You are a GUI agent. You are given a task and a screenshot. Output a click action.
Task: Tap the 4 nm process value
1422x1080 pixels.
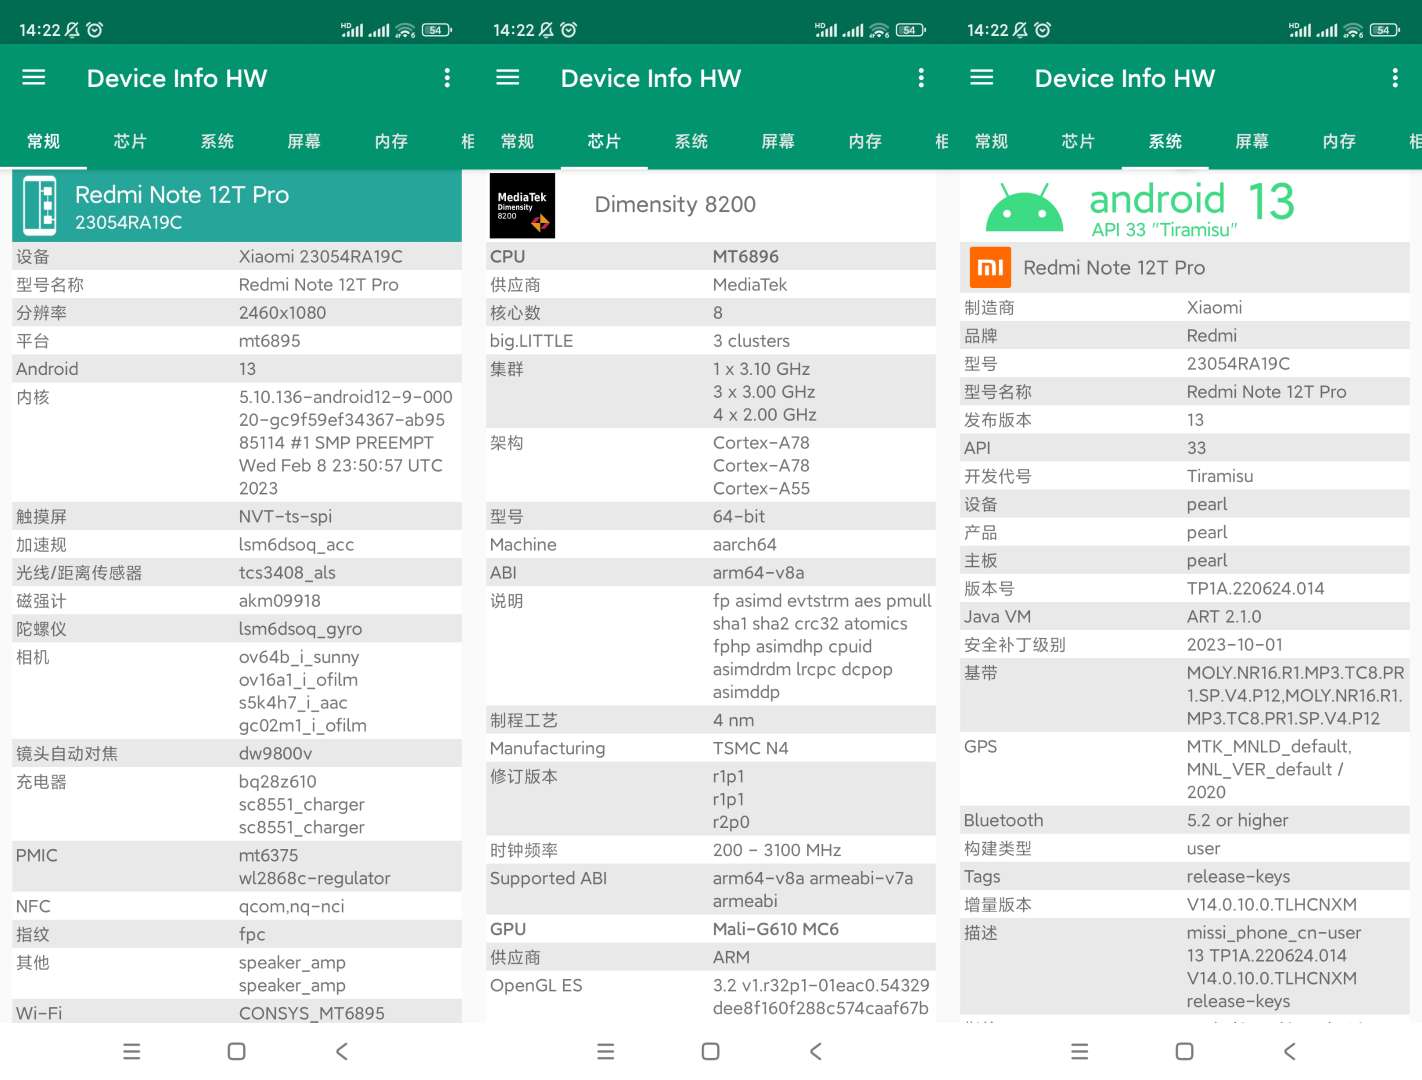[x=733, y=720]
